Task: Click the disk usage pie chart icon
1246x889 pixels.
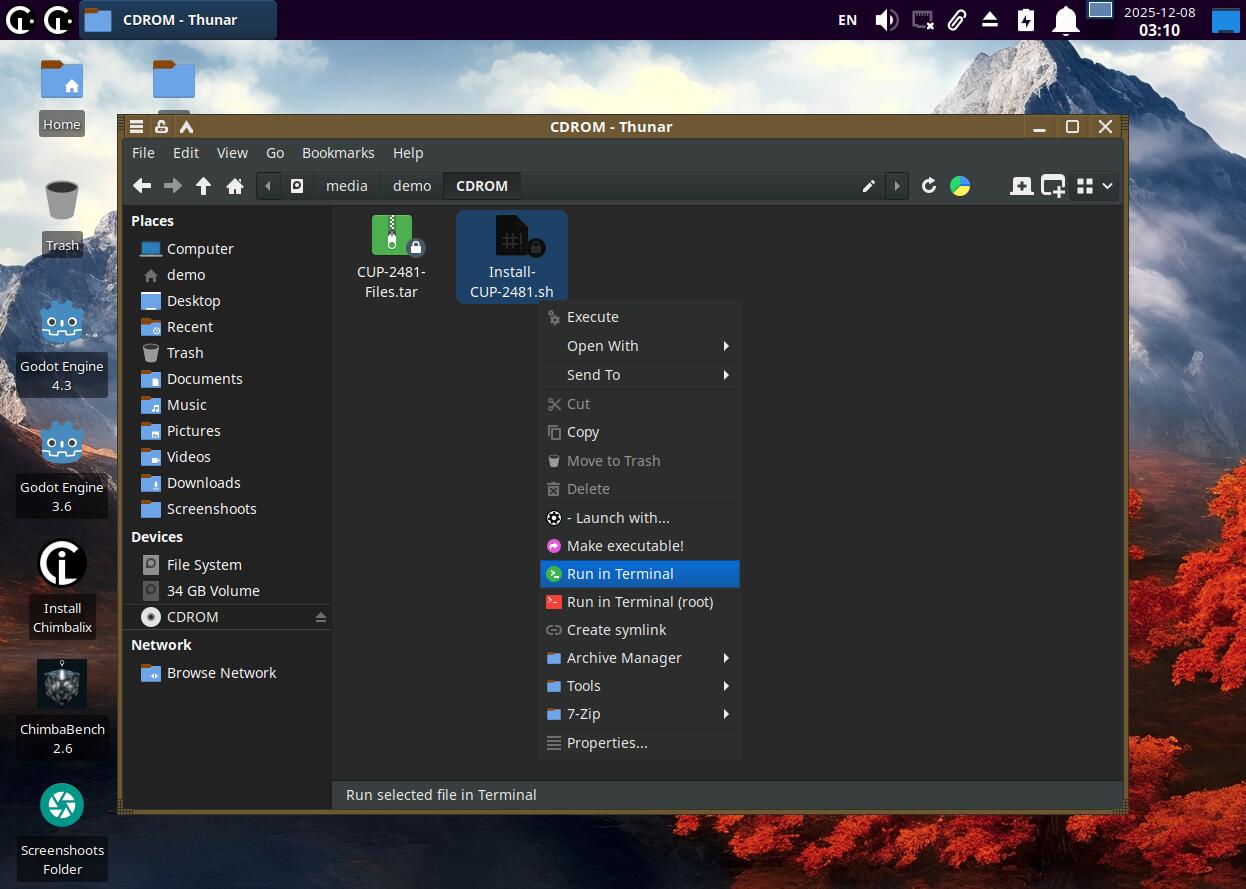Action: [960, 186]
